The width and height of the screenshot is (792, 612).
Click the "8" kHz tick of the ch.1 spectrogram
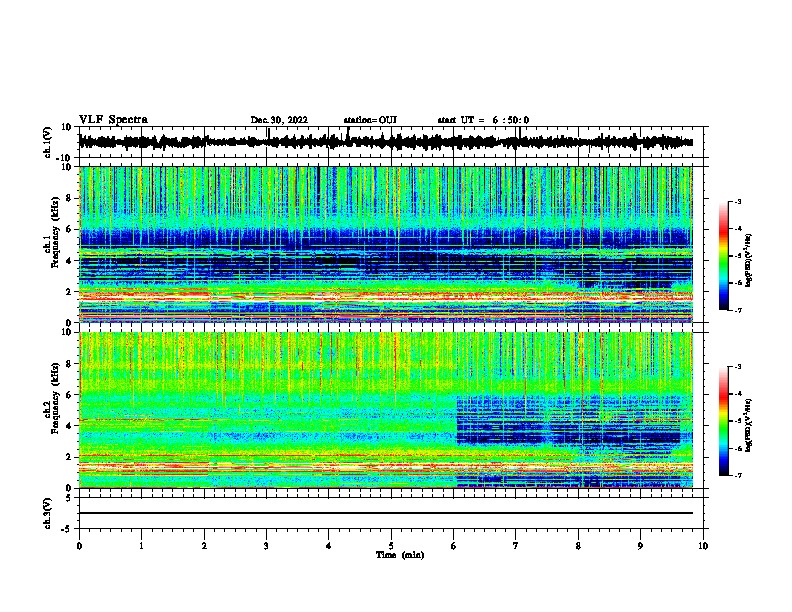(x=69, y=198)
